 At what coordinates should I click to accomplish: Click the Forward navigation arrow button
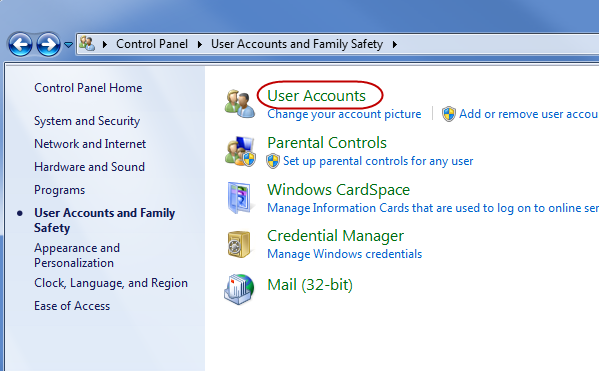coord(48,44)
